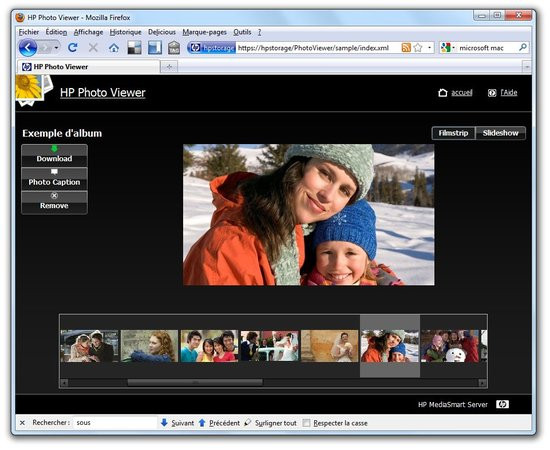Open the back/forward history dropdown arrow
Viewport: 550px width, 450px height.
(x=56, y=48)
